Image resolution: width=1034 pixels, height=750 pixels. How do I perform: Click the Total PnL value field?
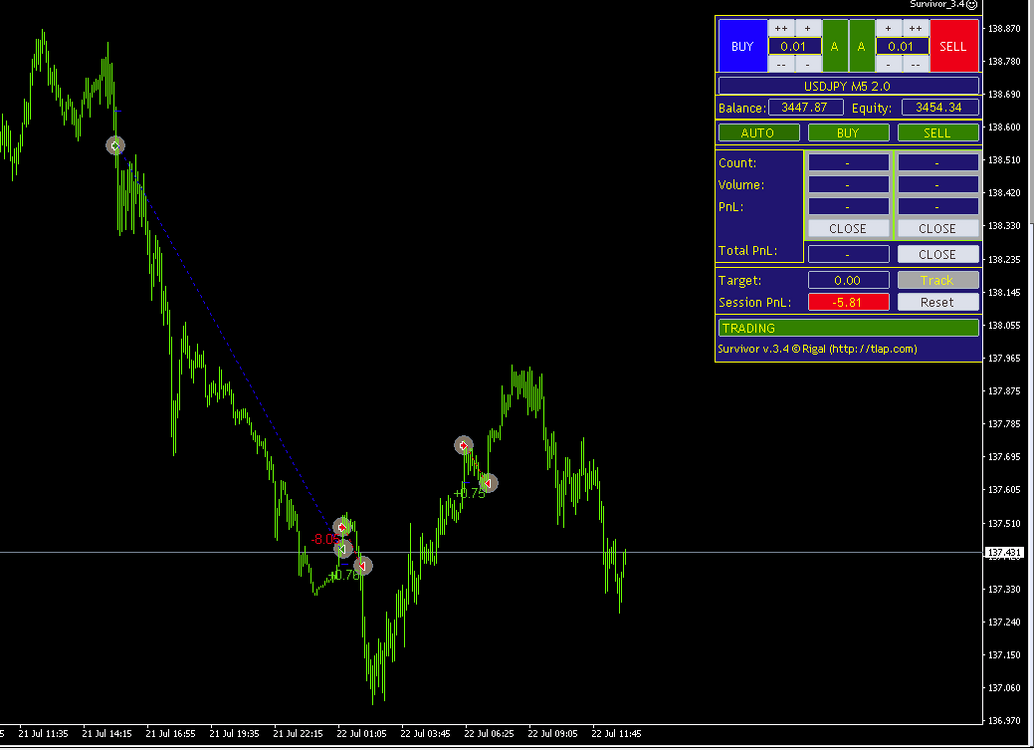click(848, 254)
